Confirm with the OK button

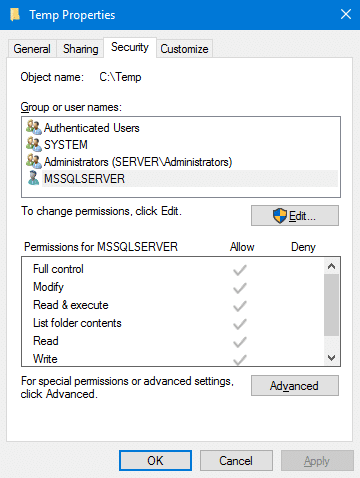tap(155, 461)
